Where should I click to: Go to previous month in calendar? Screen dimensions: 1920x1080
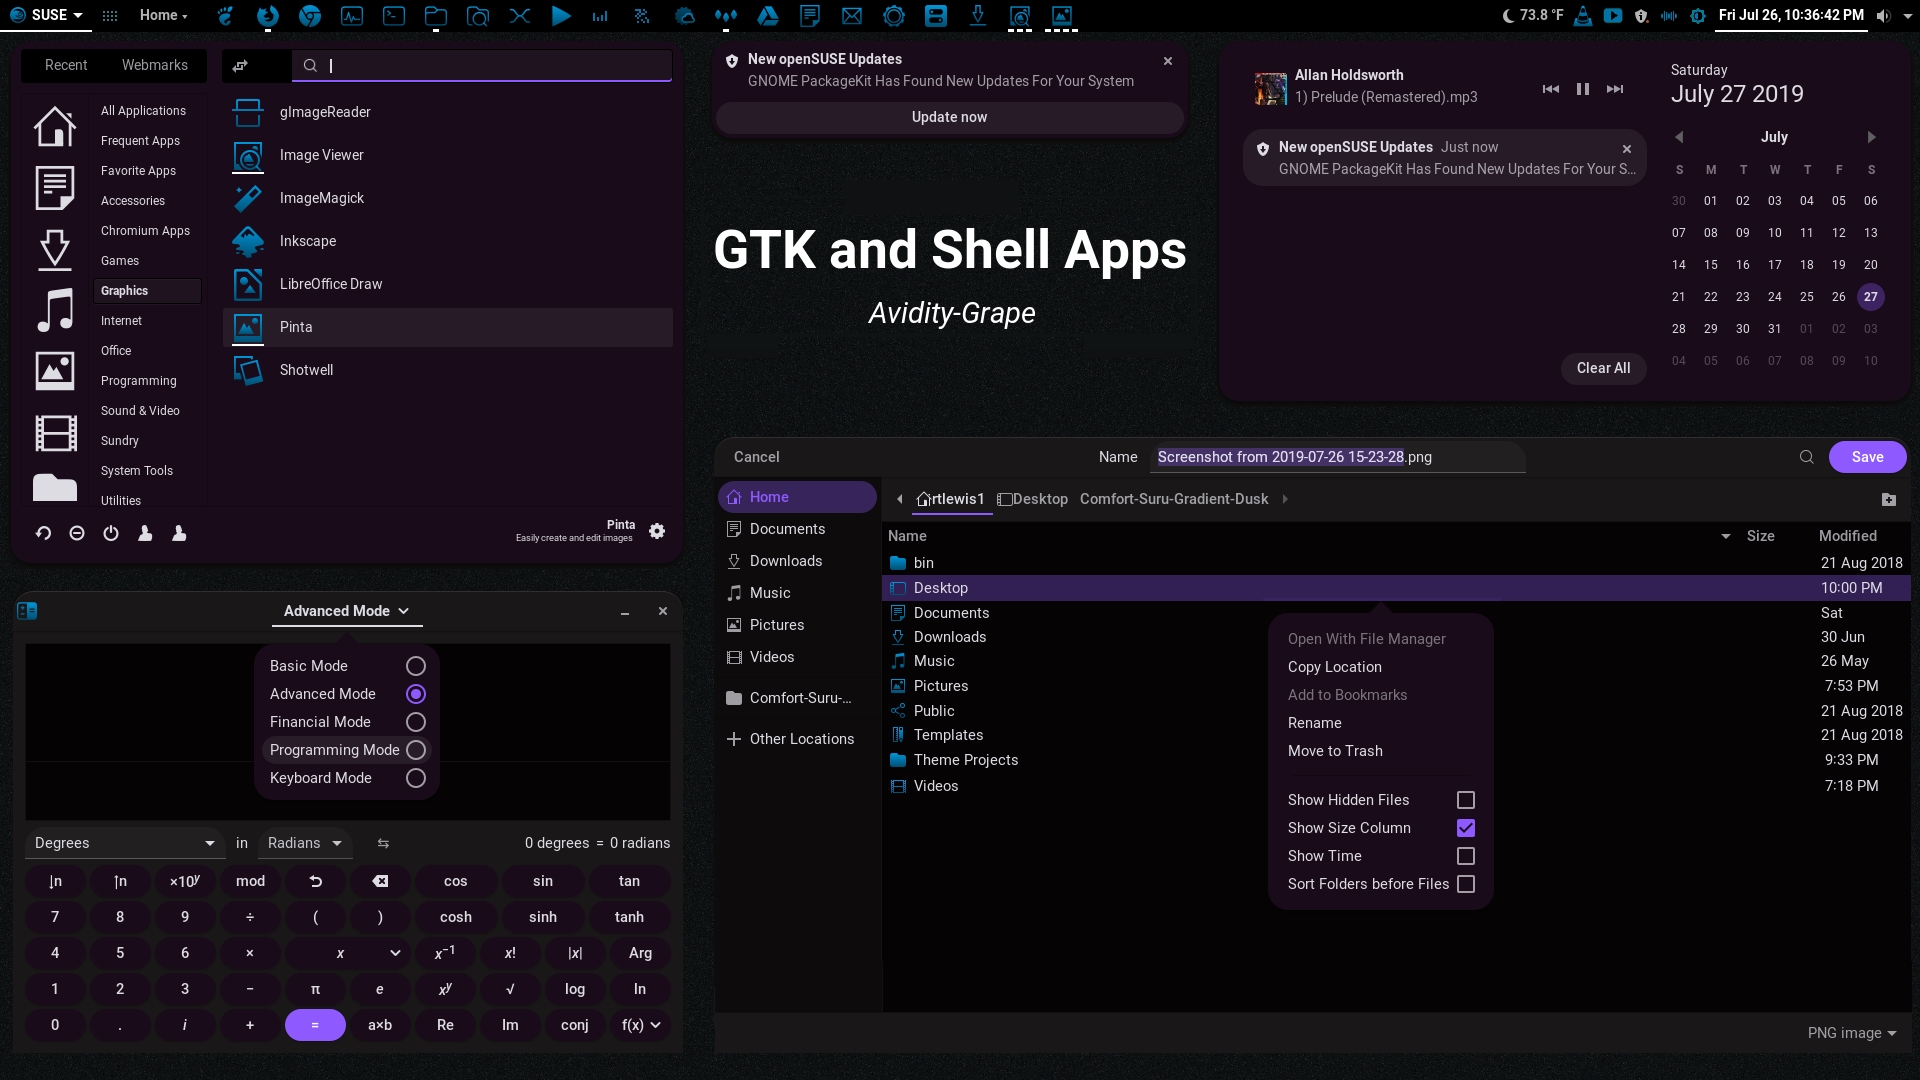click(1679, 137)
